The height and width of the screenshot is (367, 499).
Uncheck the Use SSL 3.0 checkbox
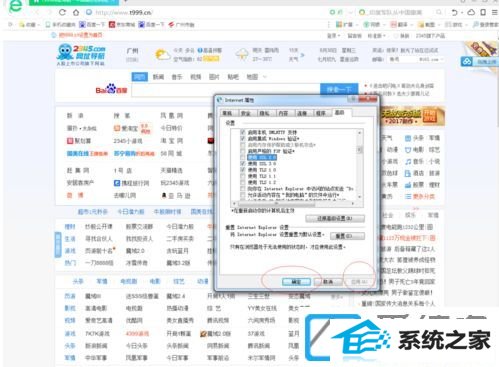tap(243, 164)
